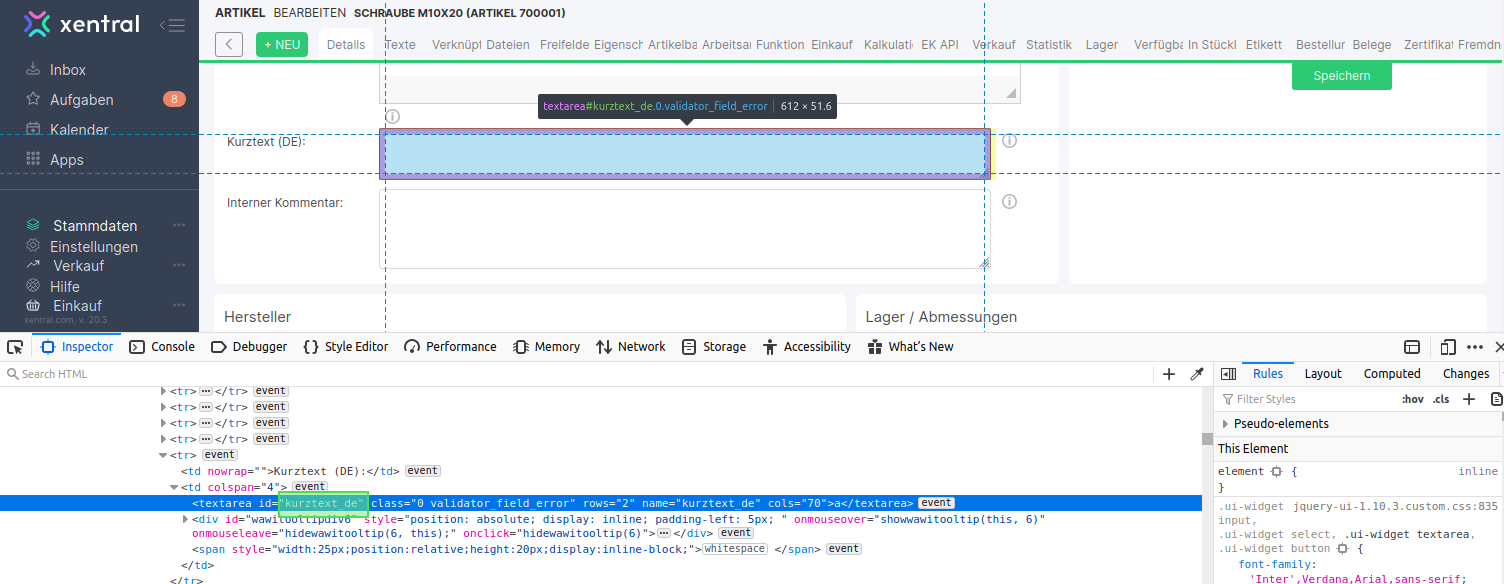
Task: Collapse the xentral sidebar menu icon
Action: (x=172, y=25)
